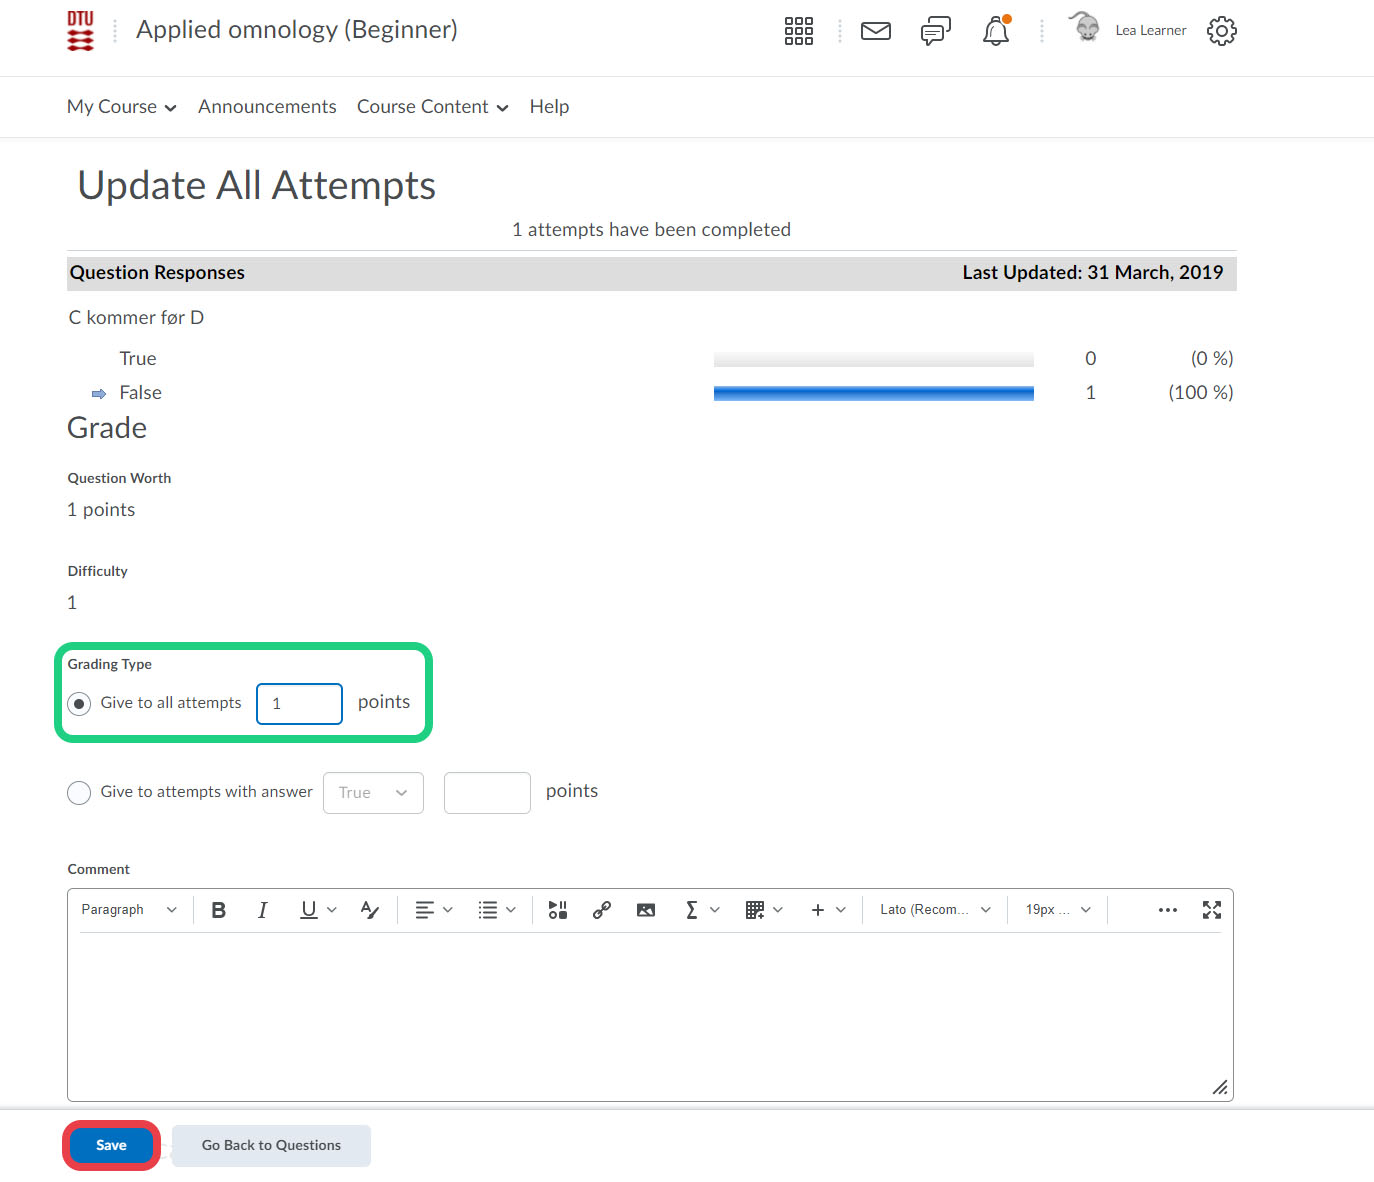
Task: Insert image in comment editor
Action: click(646, 910)
